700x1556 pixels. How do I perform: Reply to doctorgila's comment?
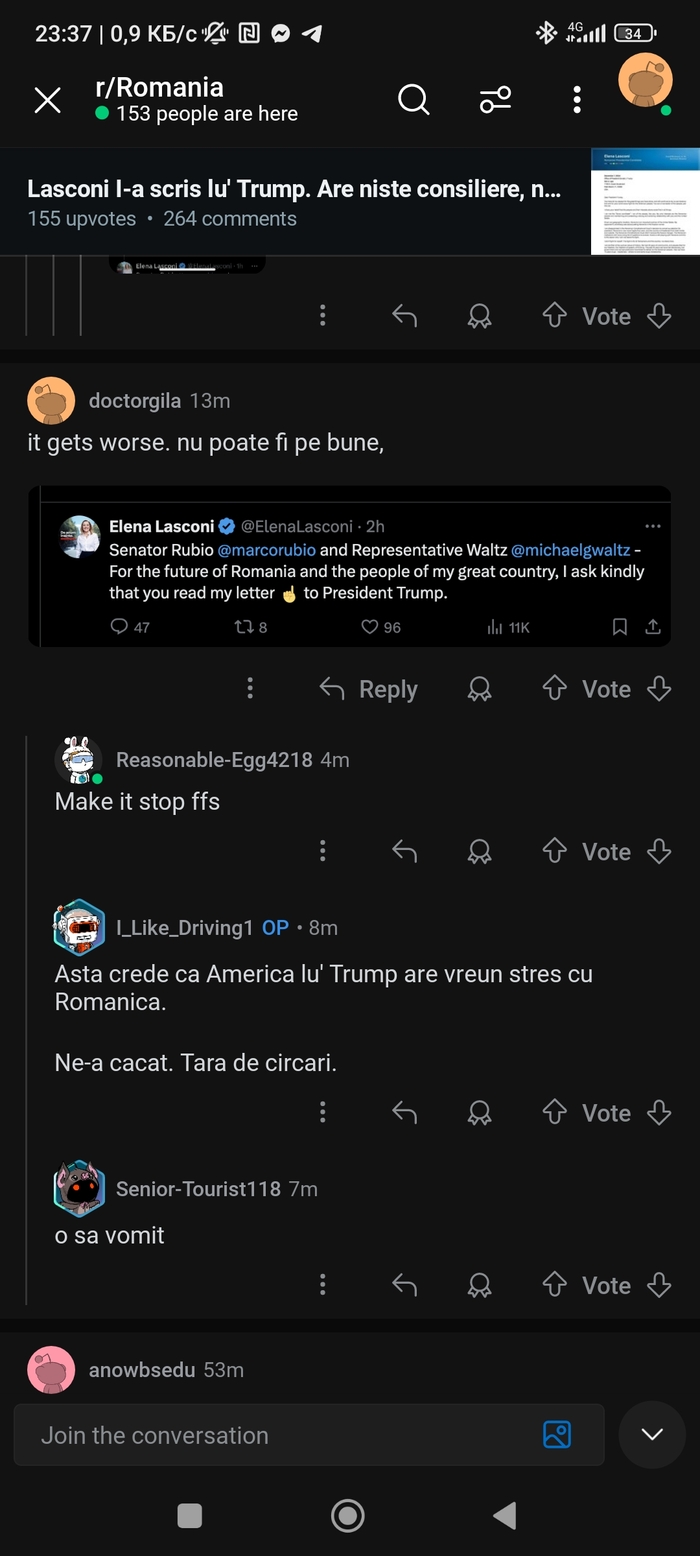(x=368, y=689)
